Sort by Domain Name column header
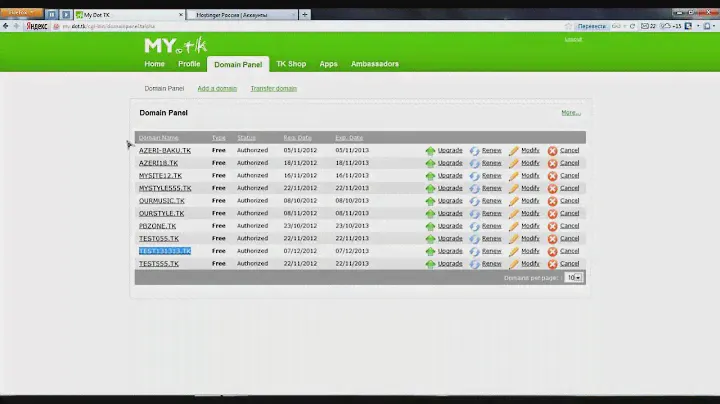Screen dimensions: 720x404 tap(158, 137)
